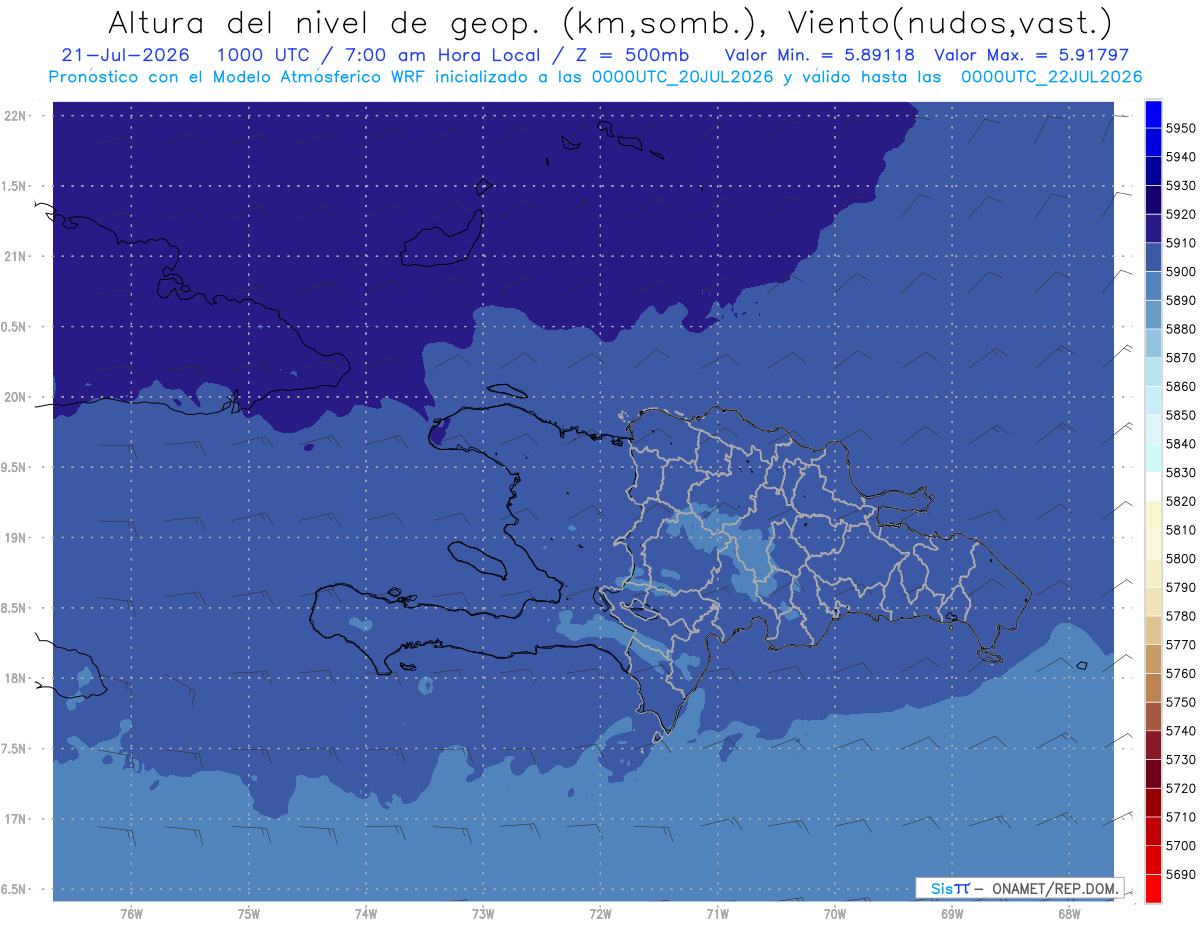
Task: Choose the swatch between 5740 and 5730
Action: click(1153, 745)
